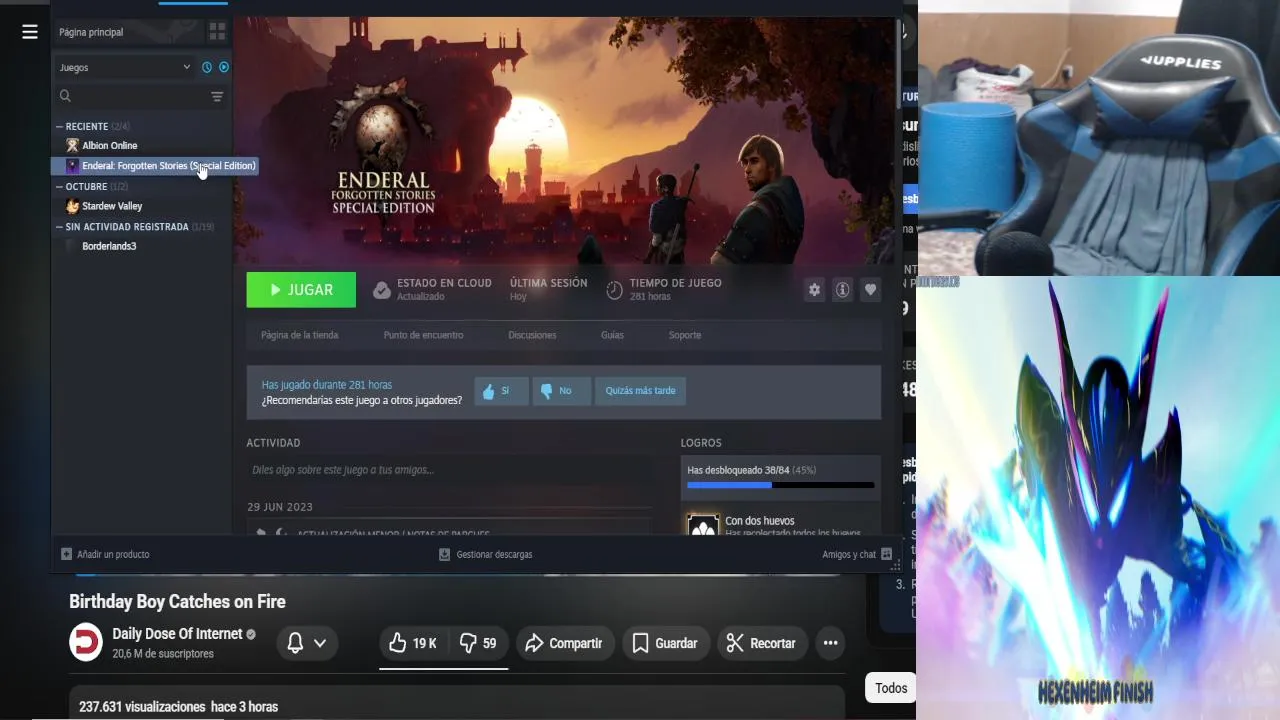Screen dimensions: 1280x720
Task: Open Página de la tienda tab
Action: (x=300, y=335)
